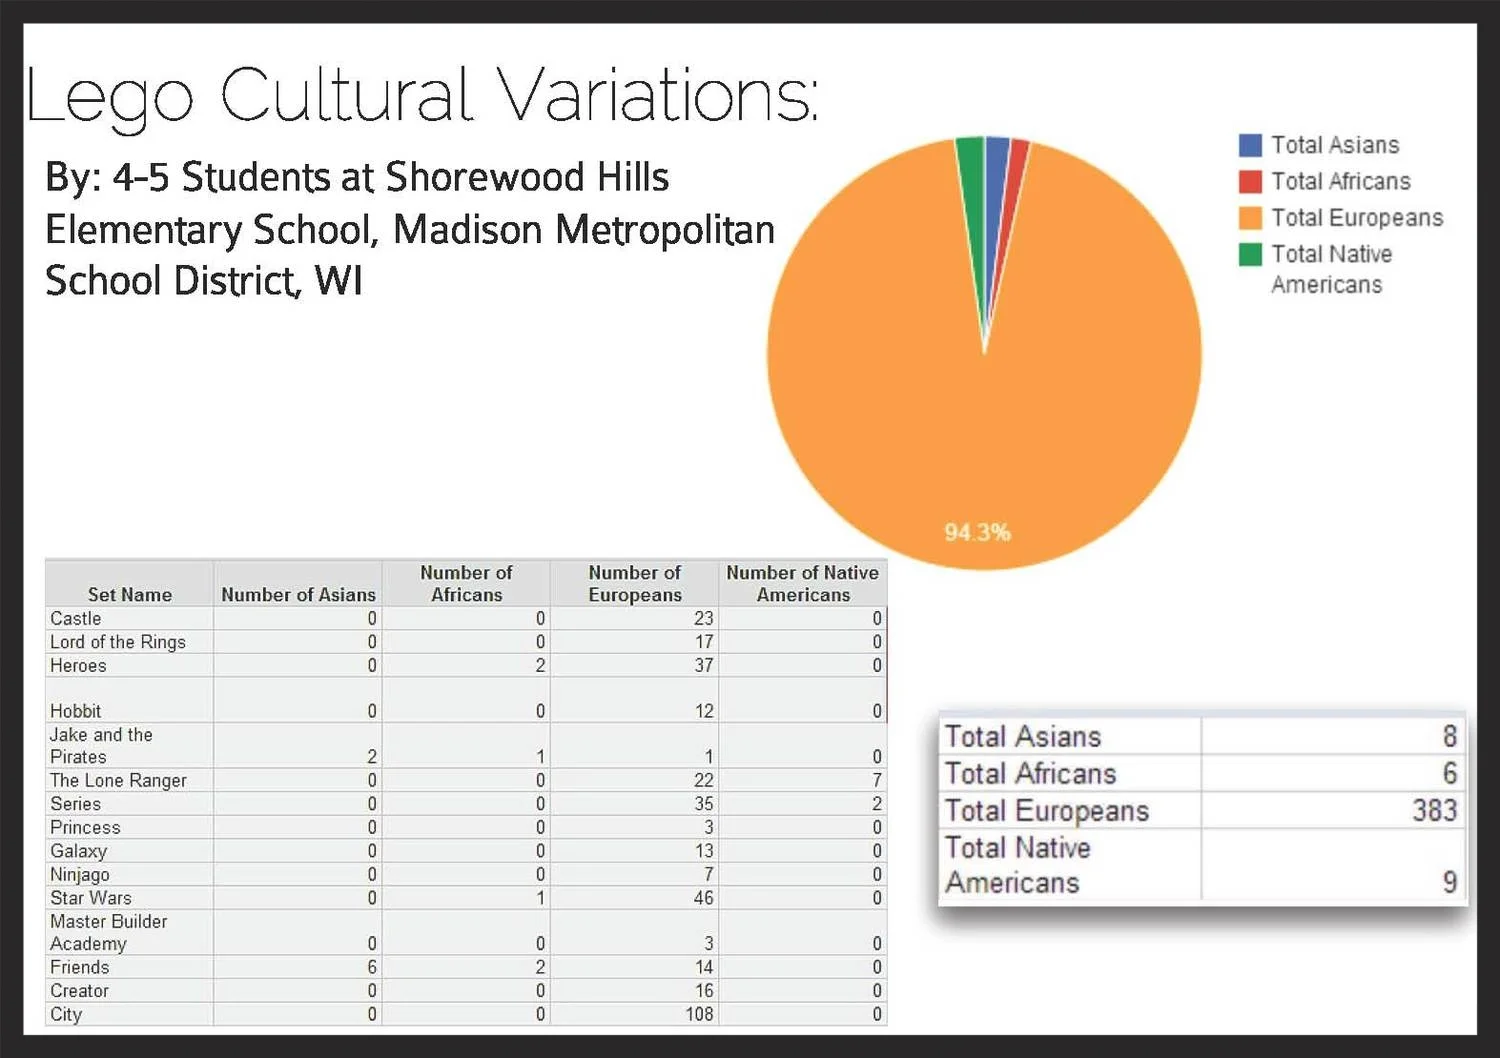Click the 94.3% label on the pie
This screenshot has height=1058, width=1500.
977,532
